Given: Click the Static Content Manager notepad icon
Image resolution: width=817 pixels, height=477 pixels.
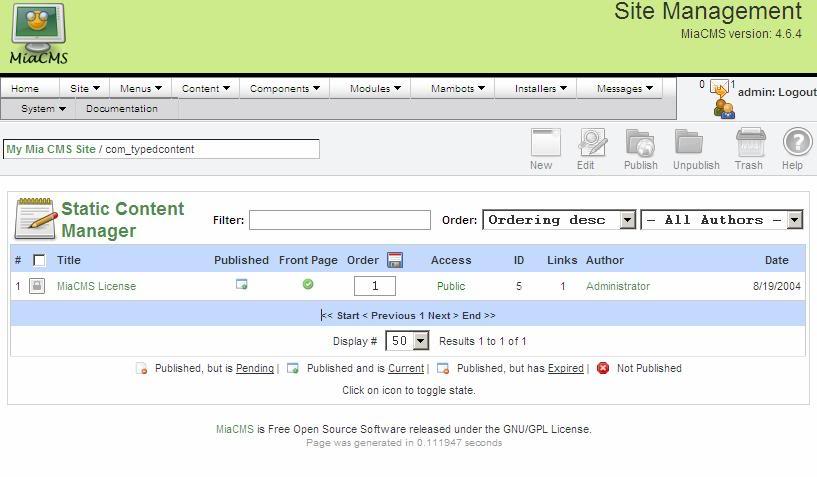Looking at the screenshot, I should (x=35, y=218).
